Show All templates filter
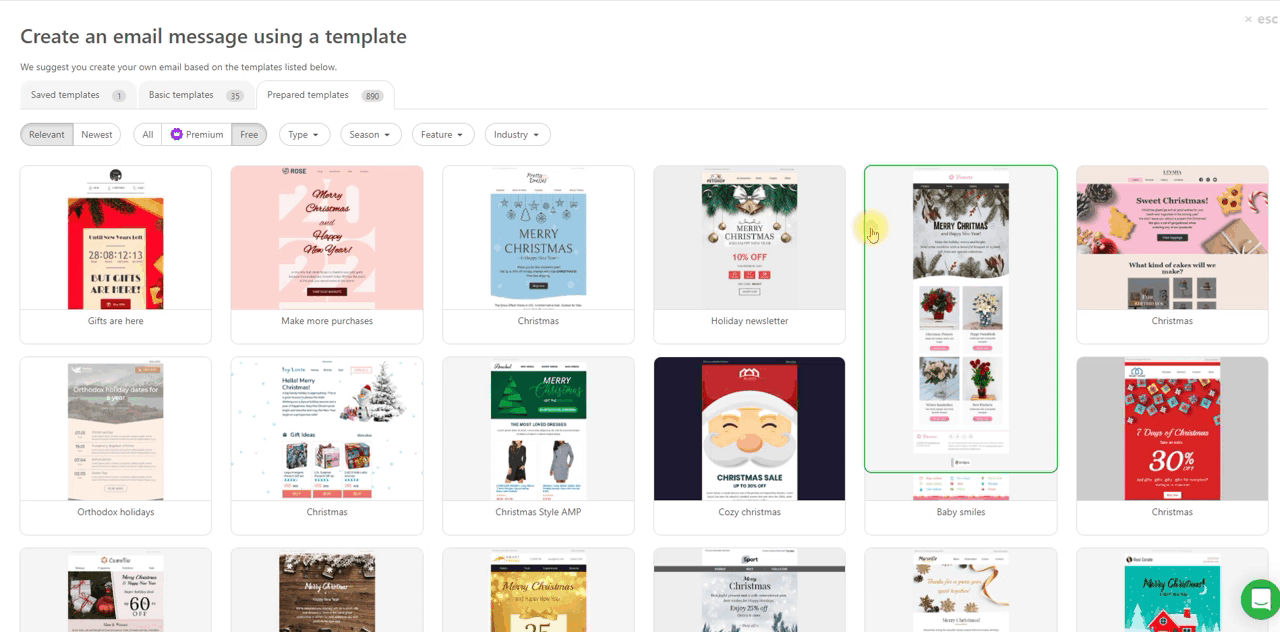 [x=148, y=134]
